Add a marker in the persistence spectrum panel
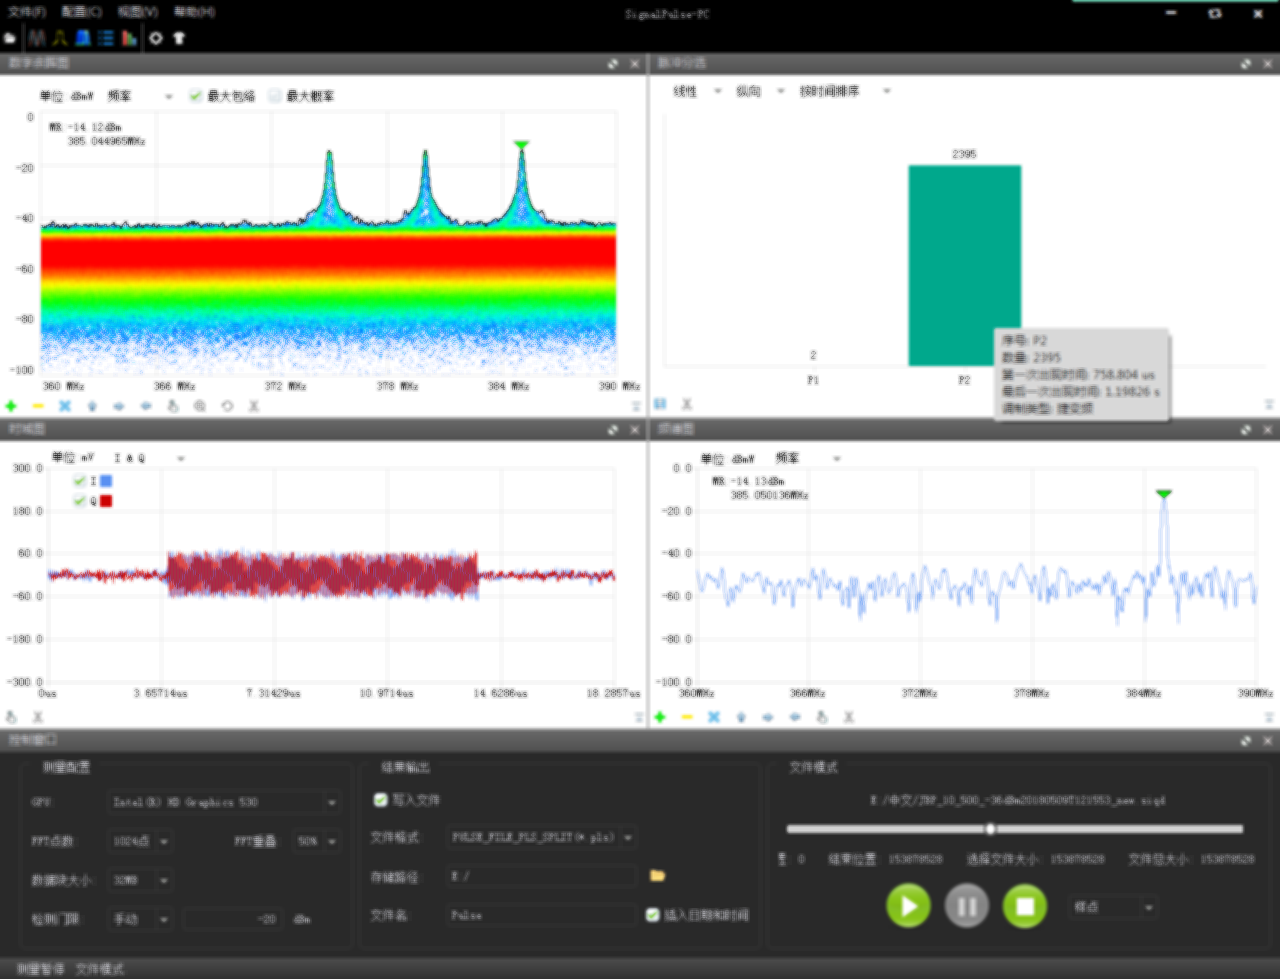The image size is (1280, 979). [11, 406]
